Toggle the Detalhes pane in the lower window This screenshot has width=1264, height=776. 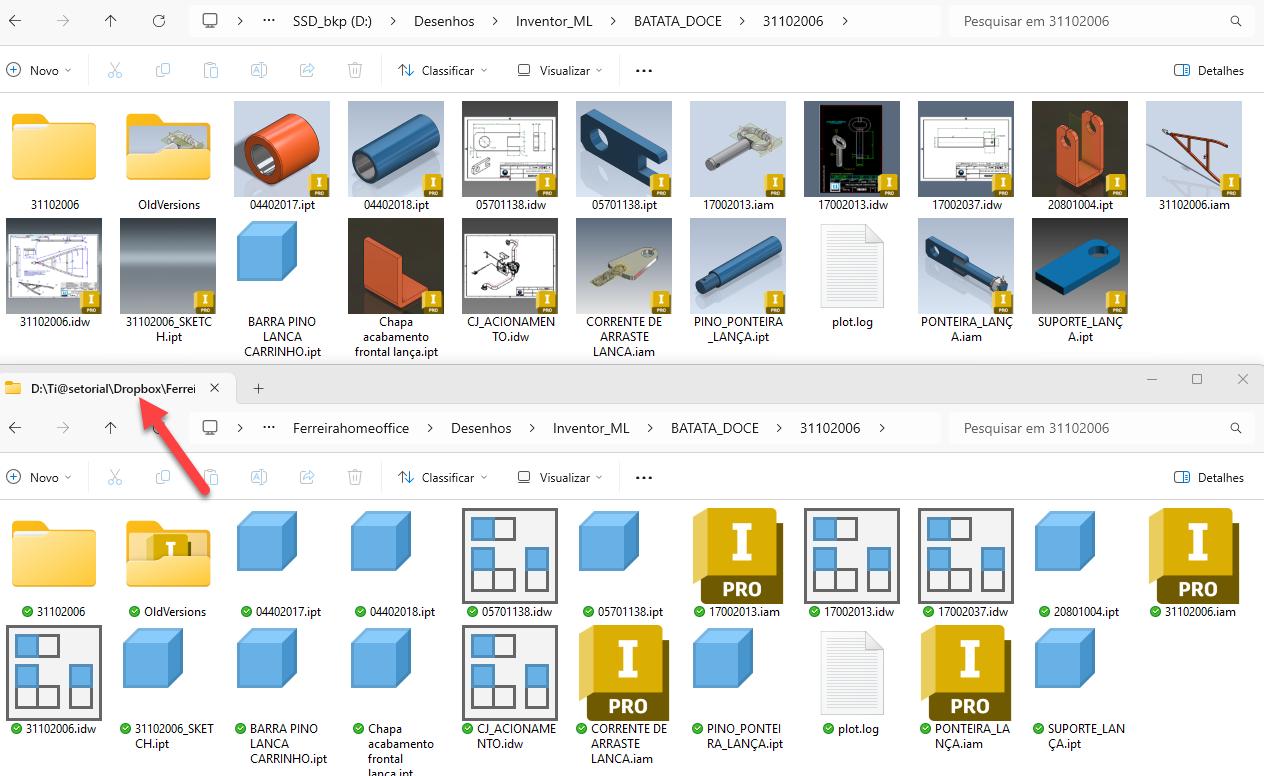[x=1208, y=477]
